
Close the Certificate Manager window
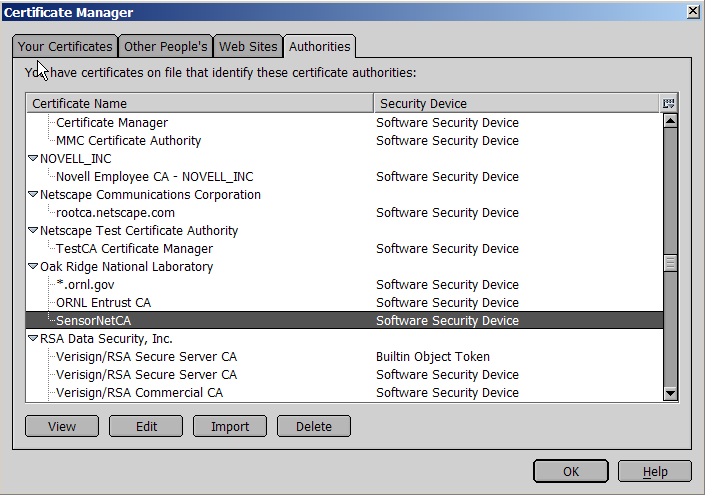(x=693, y=12)
